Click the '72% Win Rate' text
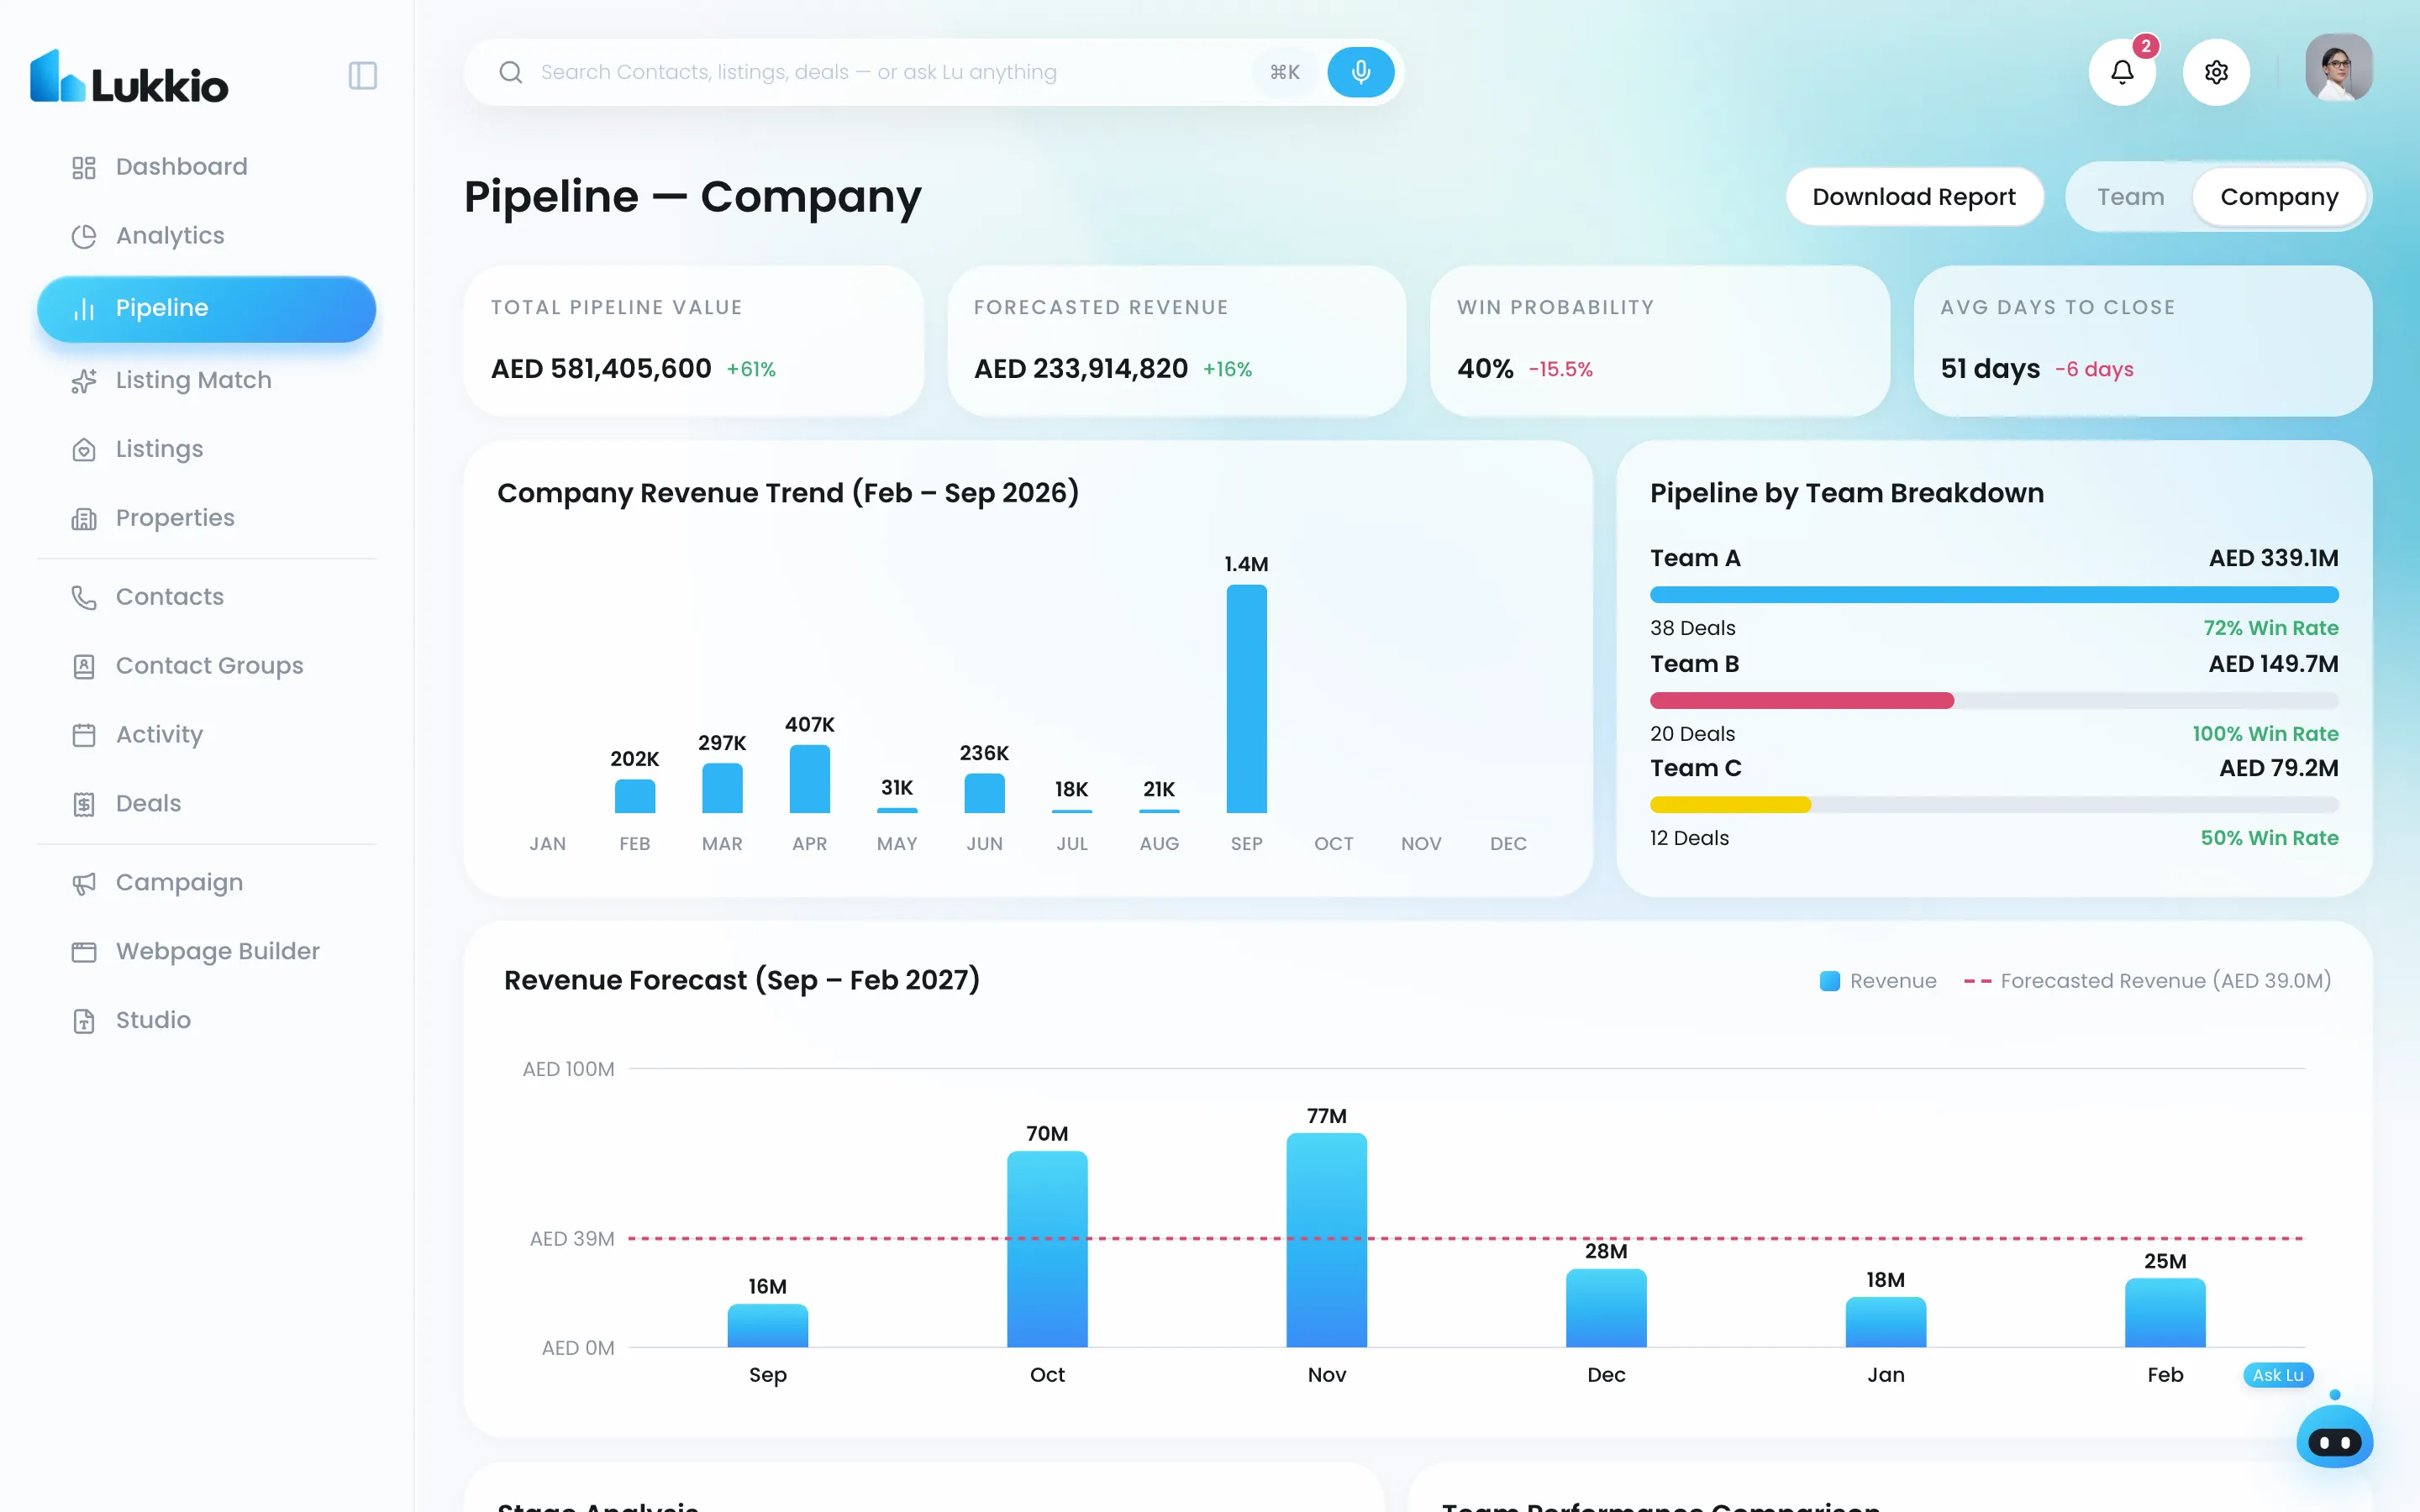 (x=2270, y=628)
